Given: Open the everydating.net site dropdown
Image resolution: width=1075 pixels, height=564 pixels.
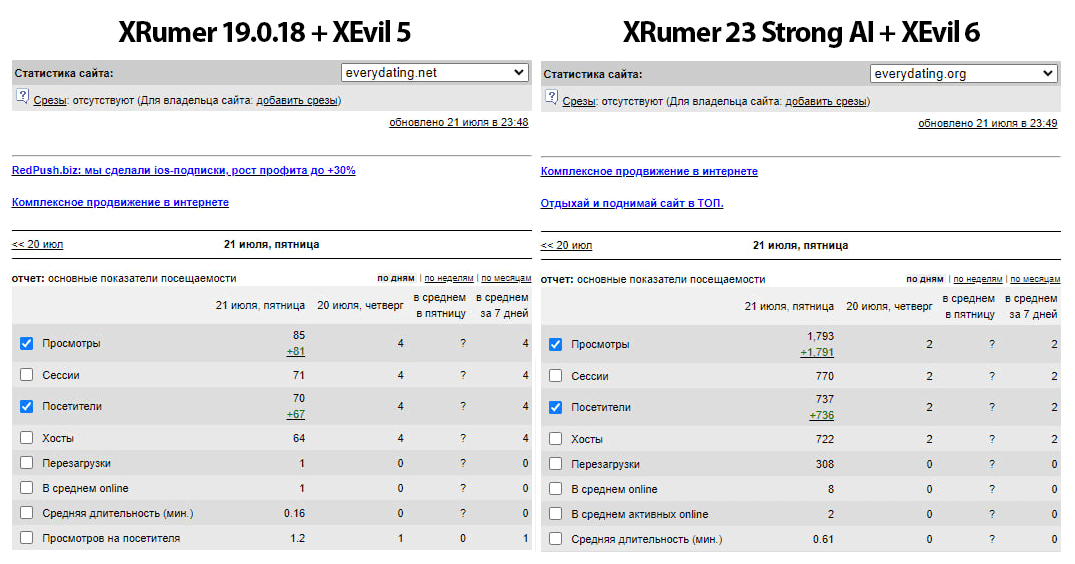Looking at the screenshot, I should coord(435,73).
